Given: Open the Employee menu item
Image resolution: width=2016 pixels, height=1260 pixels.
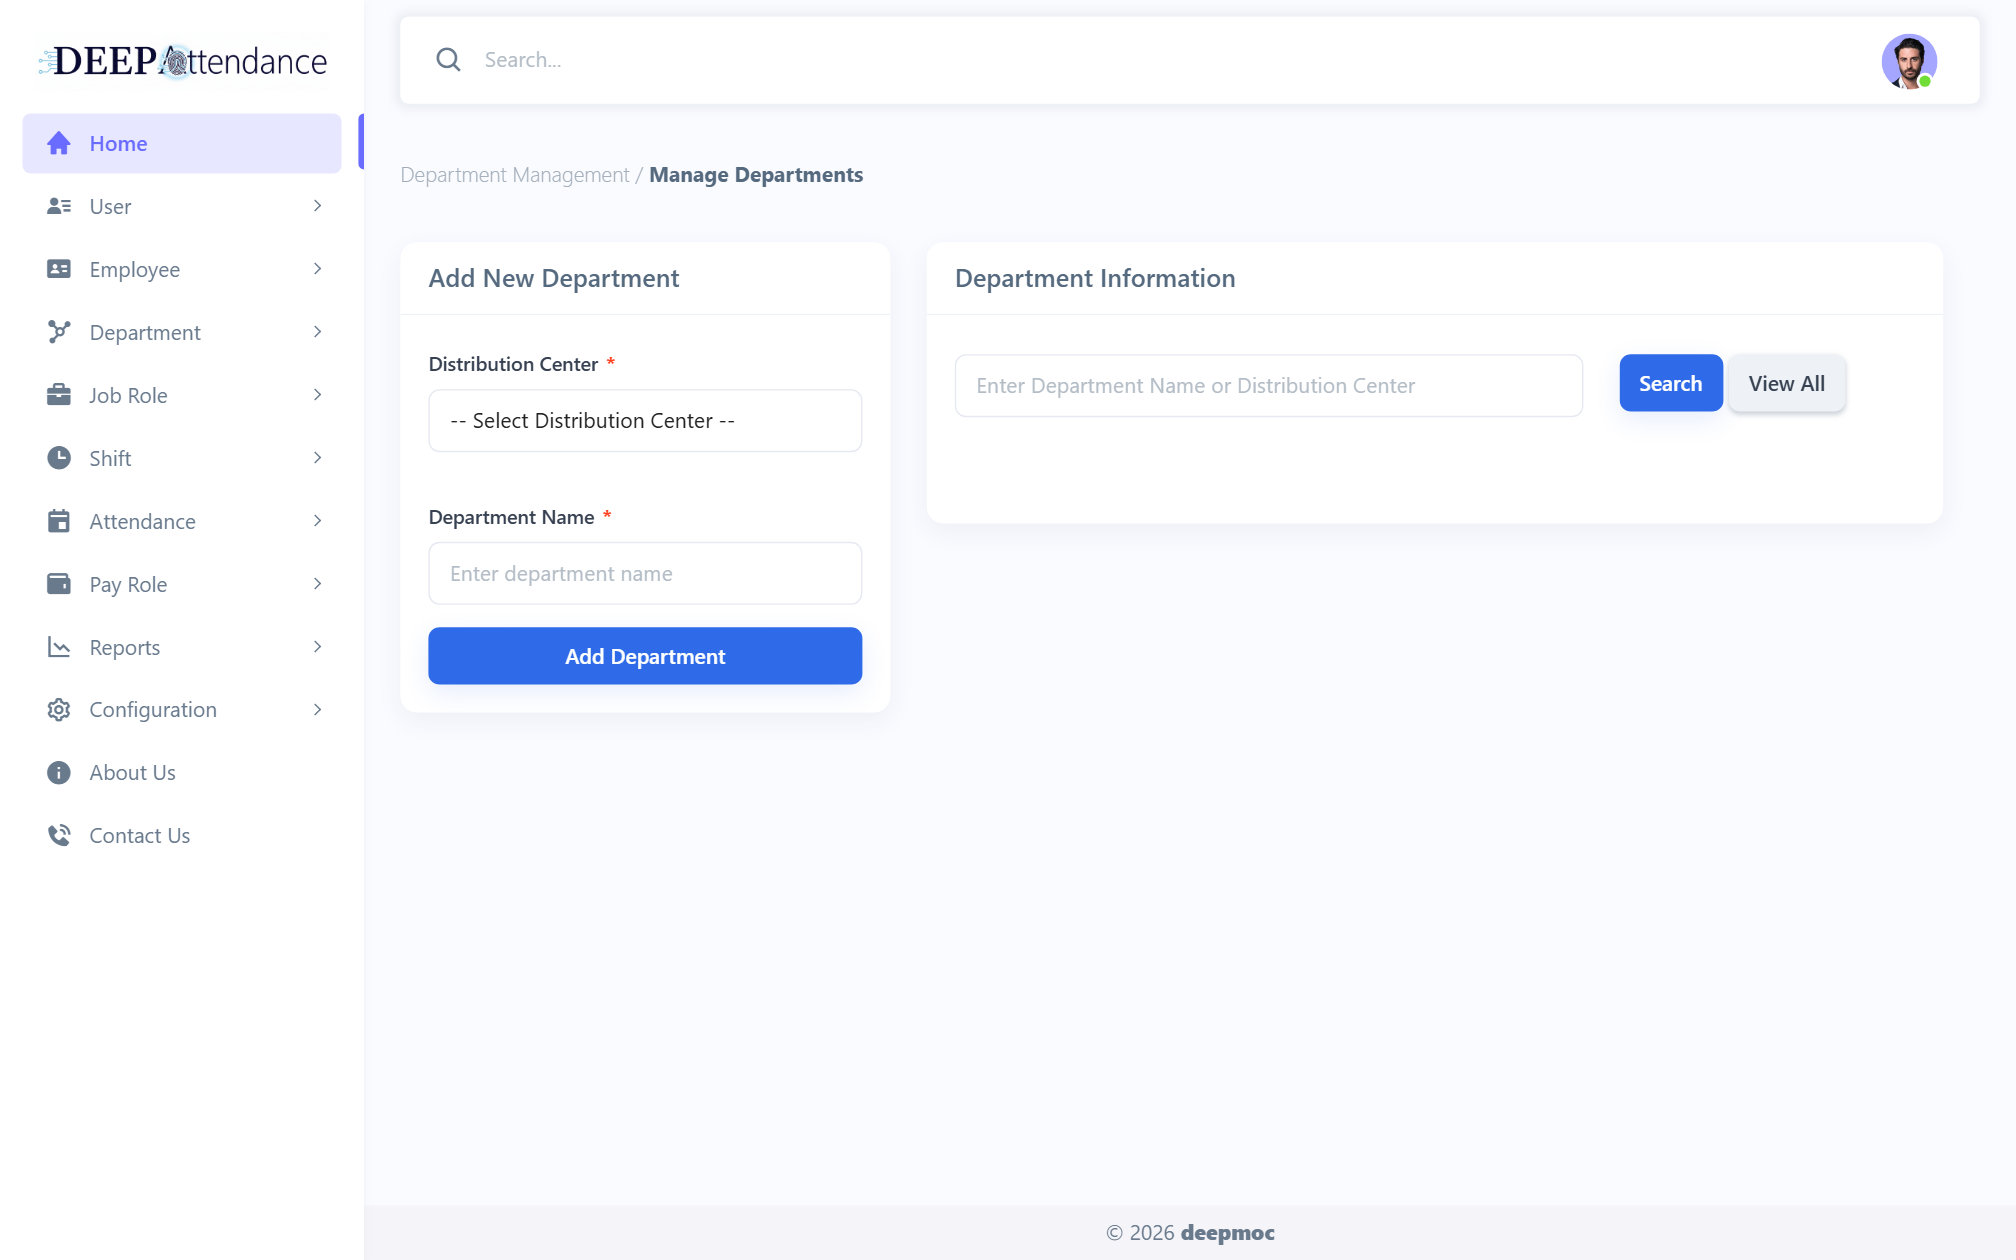Looking at the screenshot, I should pos(182,269).
